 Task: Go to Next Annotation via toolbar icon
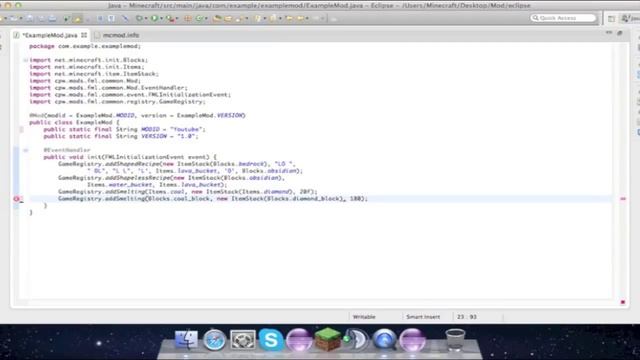pyautogui.click(x=258, y=18)
